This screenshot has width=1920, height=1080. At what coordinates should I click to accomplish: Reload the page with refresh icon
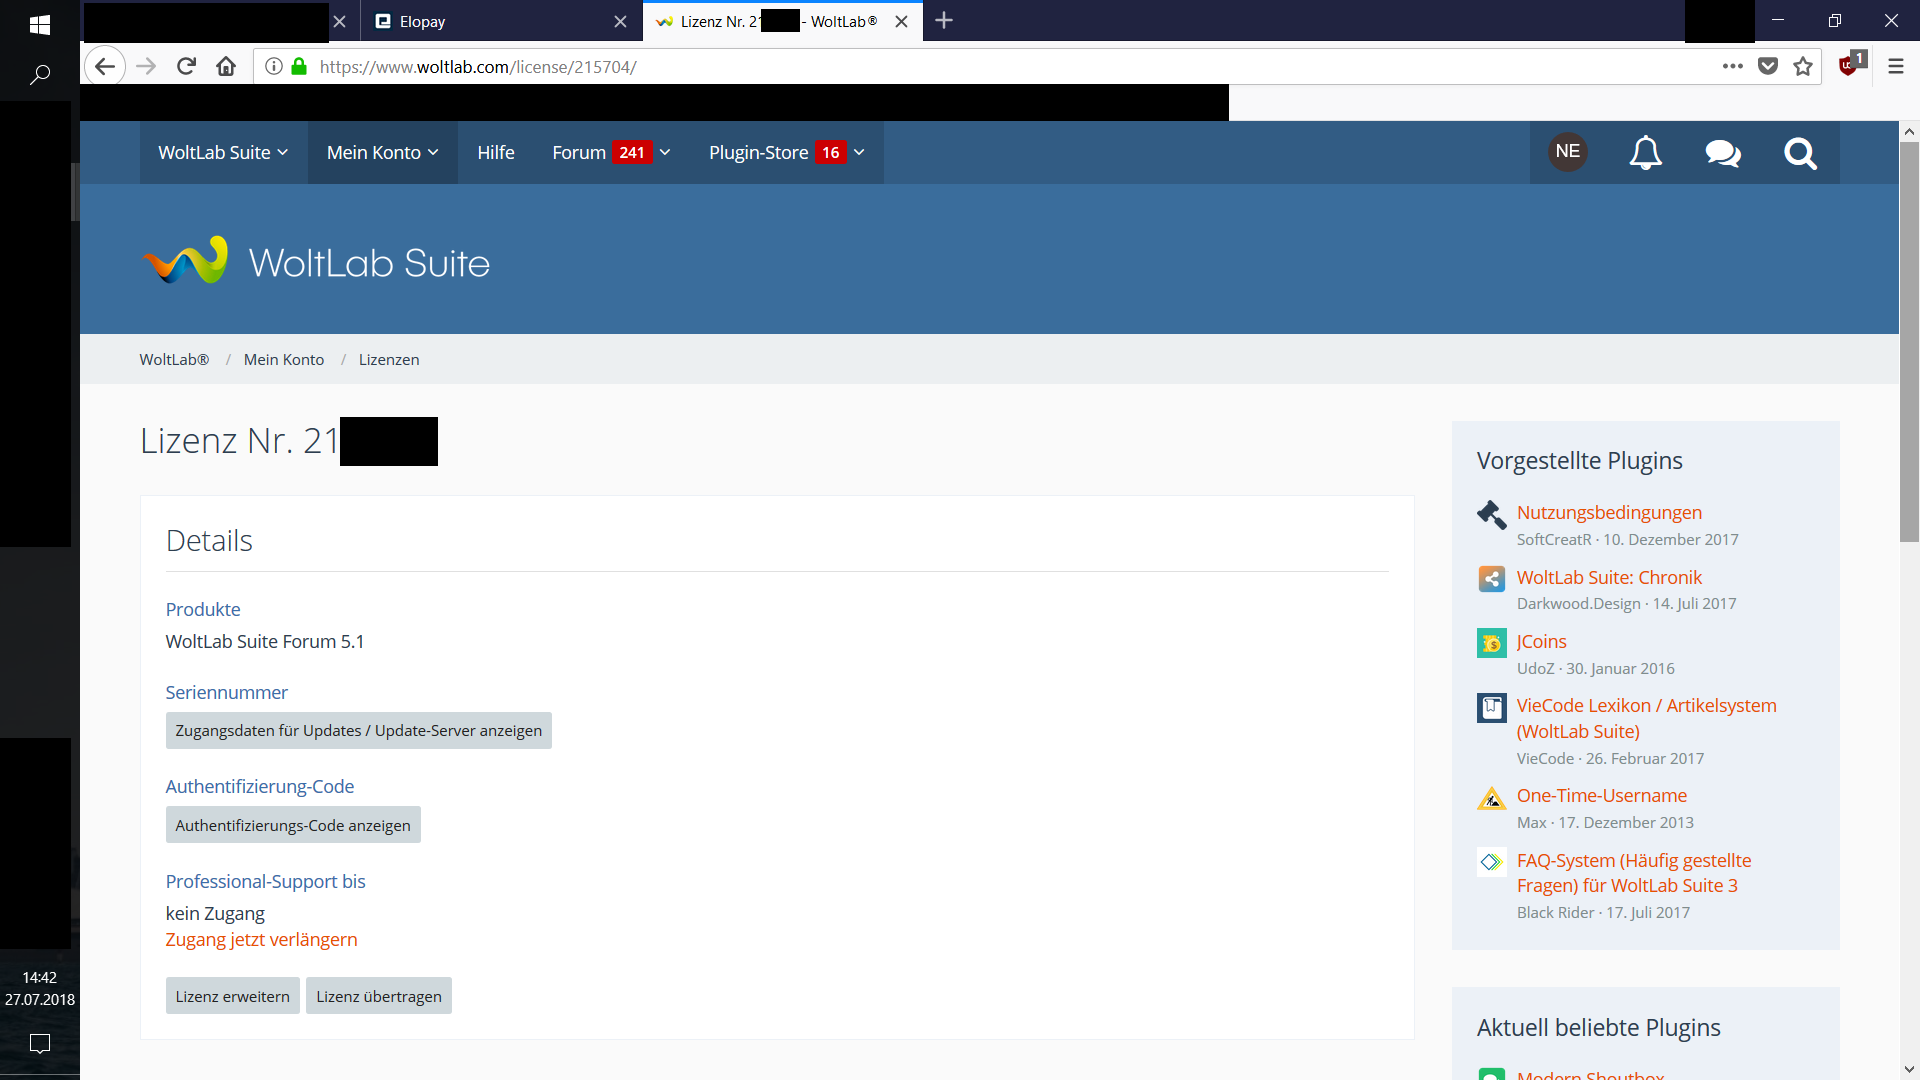(x=186, y=67)
